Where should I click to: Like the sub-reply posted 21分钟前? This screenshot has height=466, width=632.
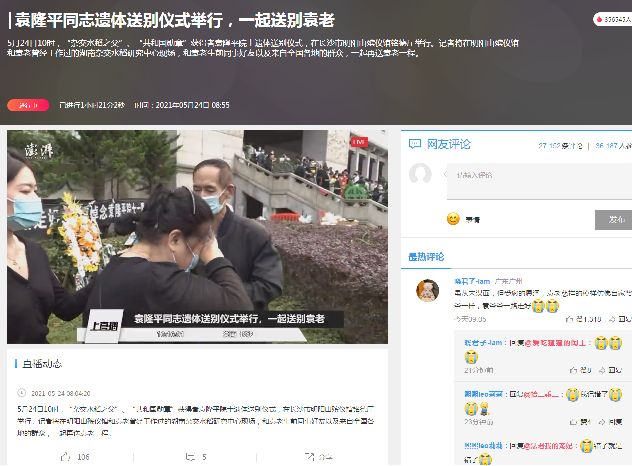tap(581, 370)
